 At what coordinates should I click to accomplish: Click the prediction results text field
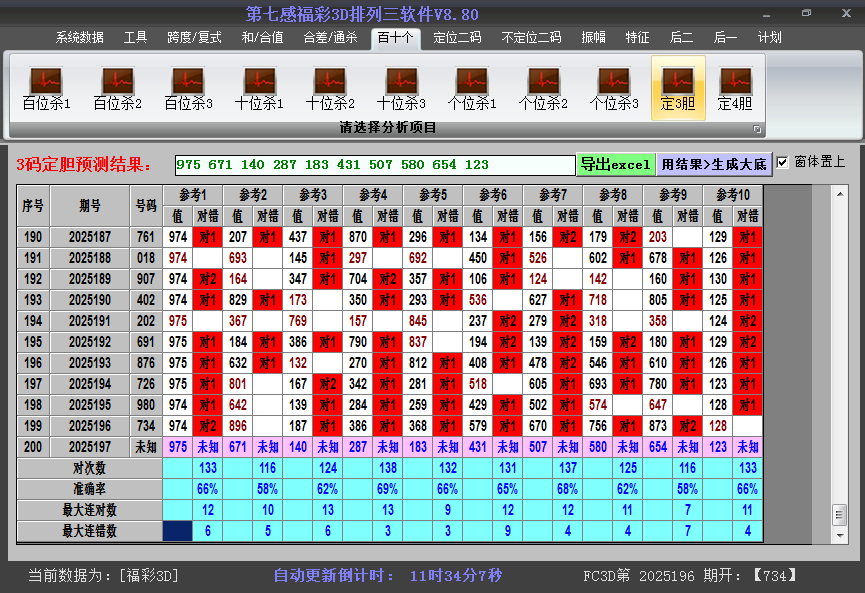tap(374, 164)
